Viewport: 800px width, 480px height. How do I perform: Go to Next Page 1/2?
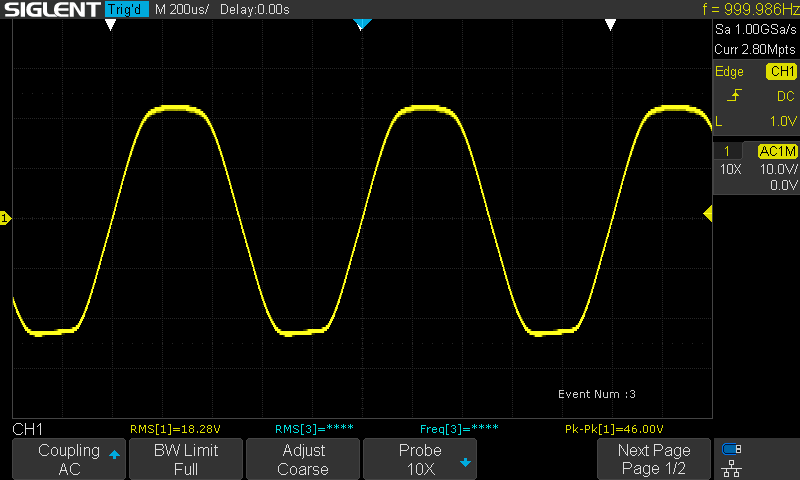[654, 459]
